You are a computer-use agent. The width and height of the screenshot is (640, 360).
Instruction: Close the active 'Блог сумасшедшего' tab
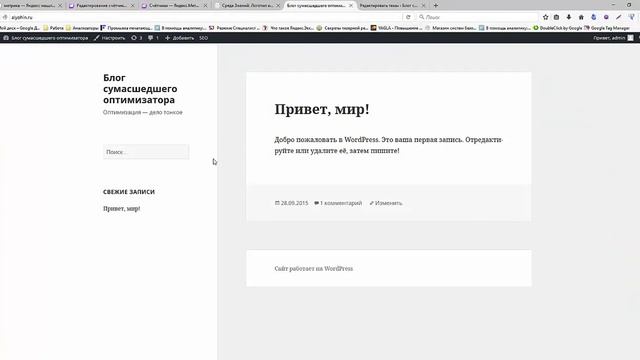point(351,6)
